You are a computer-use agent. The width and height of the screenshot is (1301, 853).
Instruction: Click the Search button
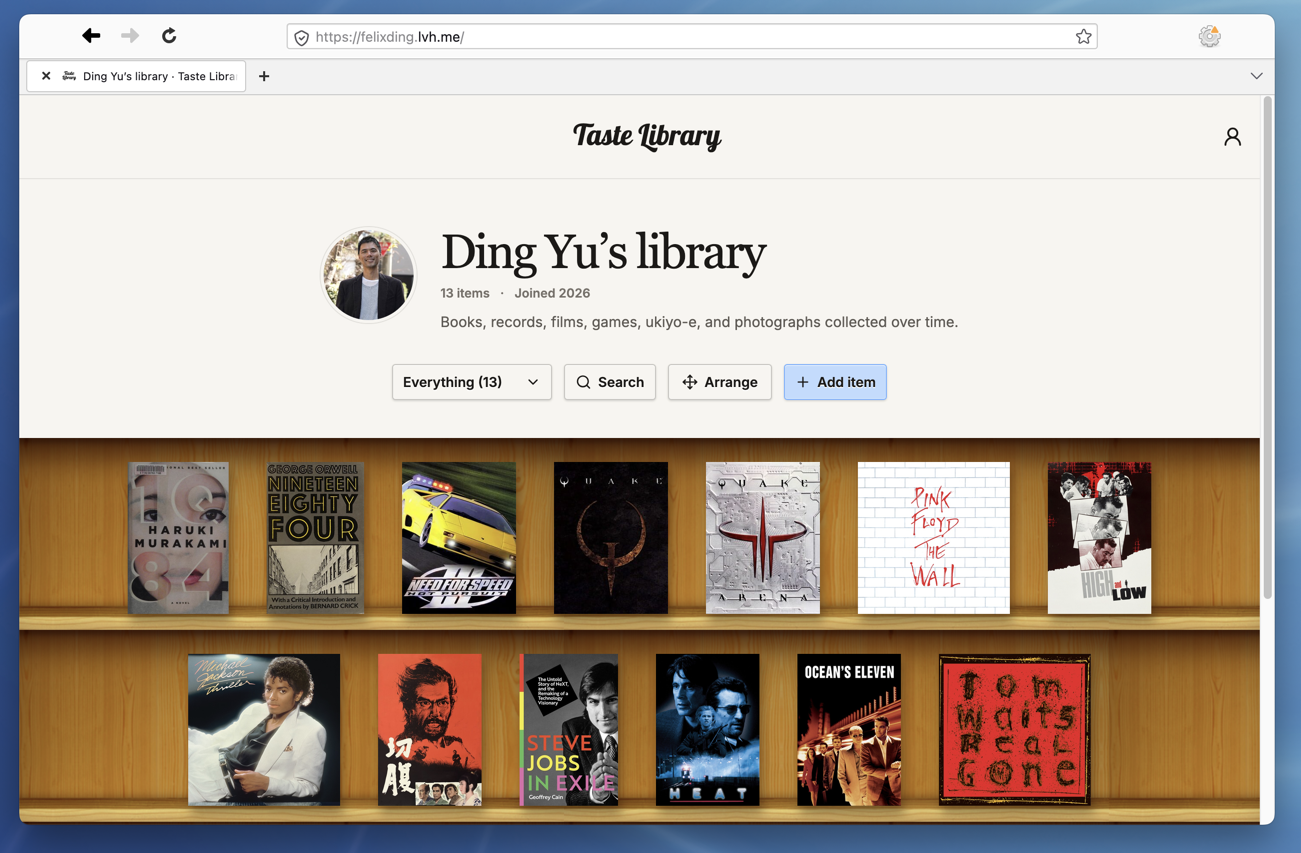[610, 382]
